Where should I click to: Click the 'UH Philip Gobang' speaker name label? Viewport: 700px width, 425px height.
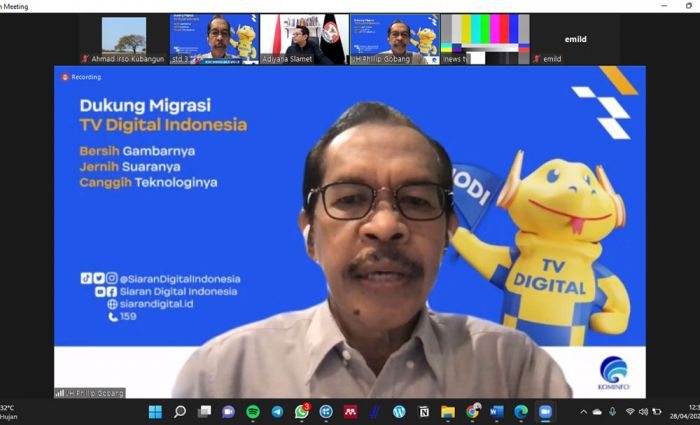[95, 393]
